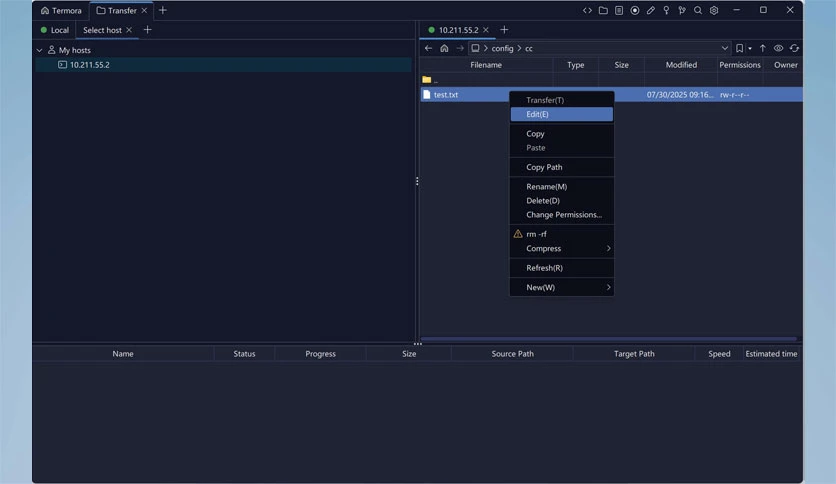
Task: Click the branch icon in title toolbar
Action: [x=682, y=10]
